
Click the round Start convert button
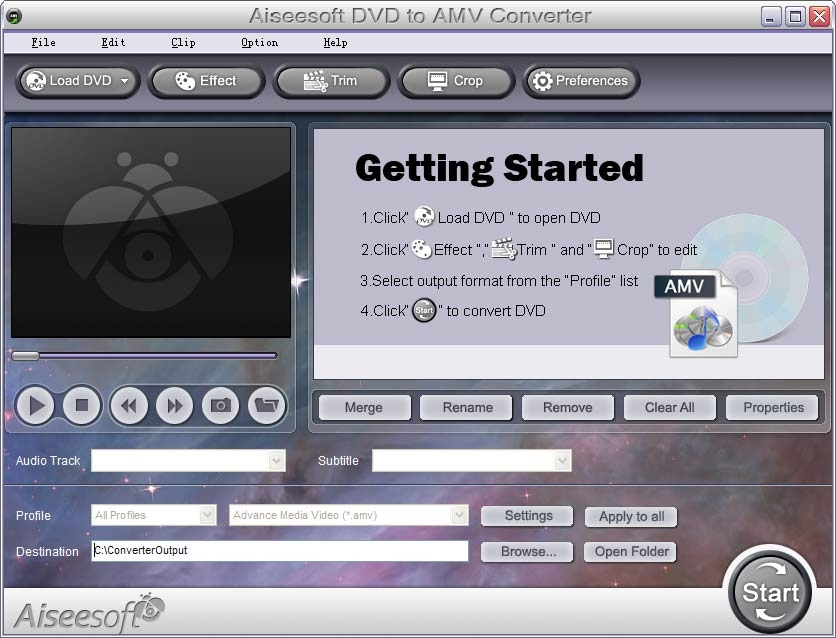(769, 591)
